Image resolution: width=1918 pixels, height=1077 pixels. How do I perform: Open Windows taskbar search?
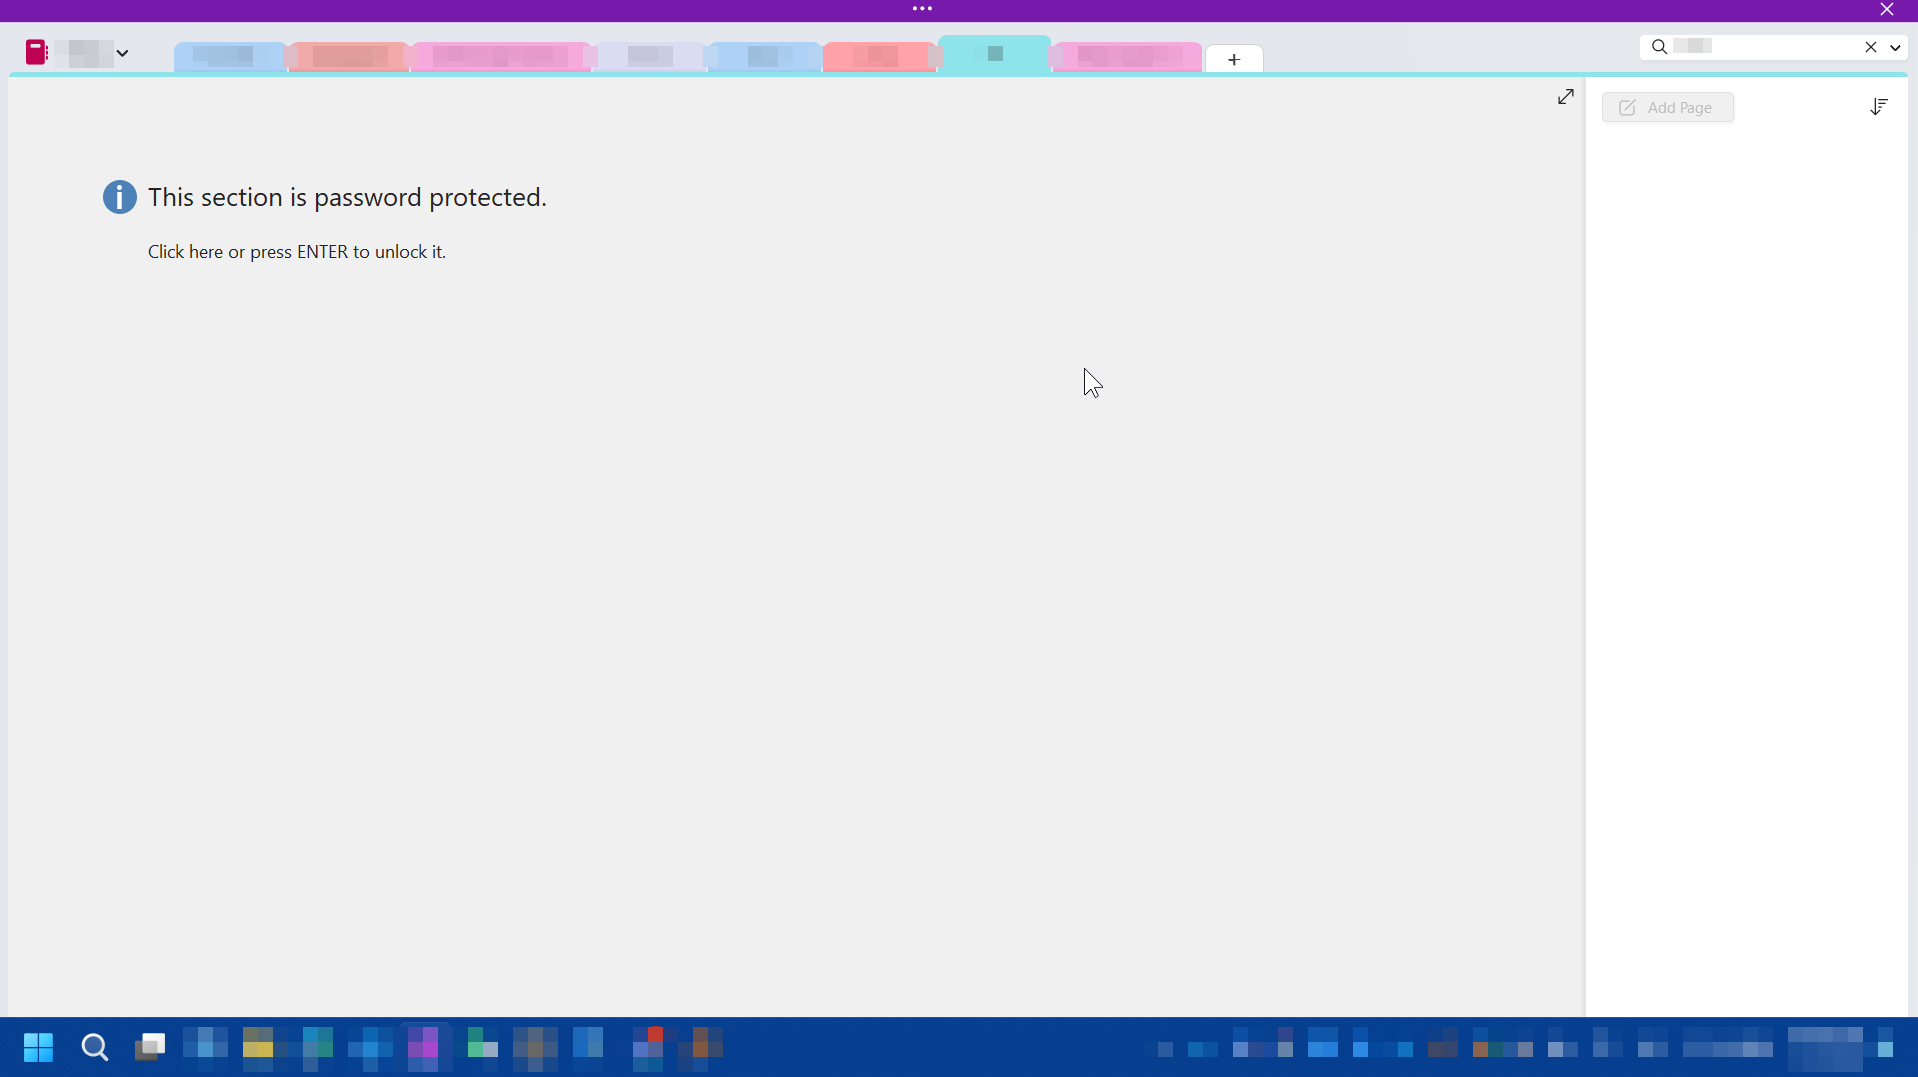95,1047
